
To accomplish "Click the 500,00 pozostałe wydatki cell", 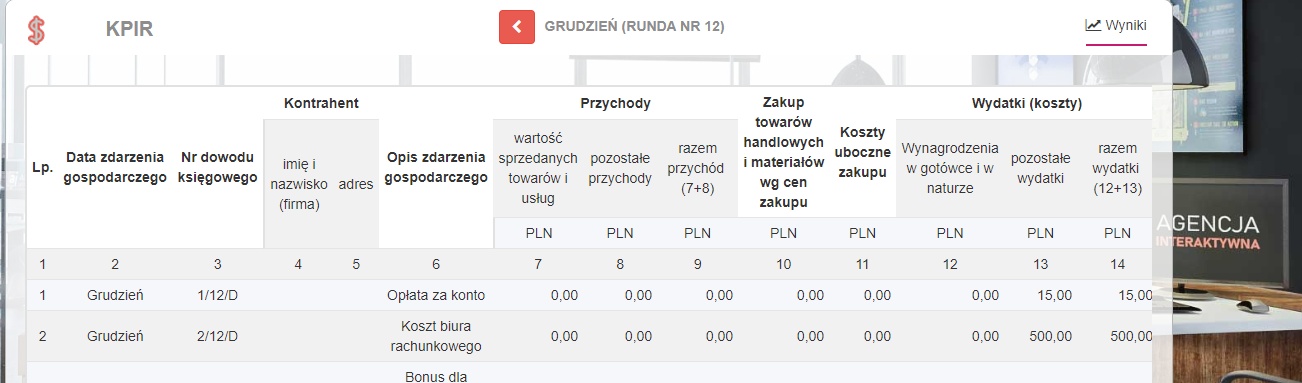I will coord(1050,337).
